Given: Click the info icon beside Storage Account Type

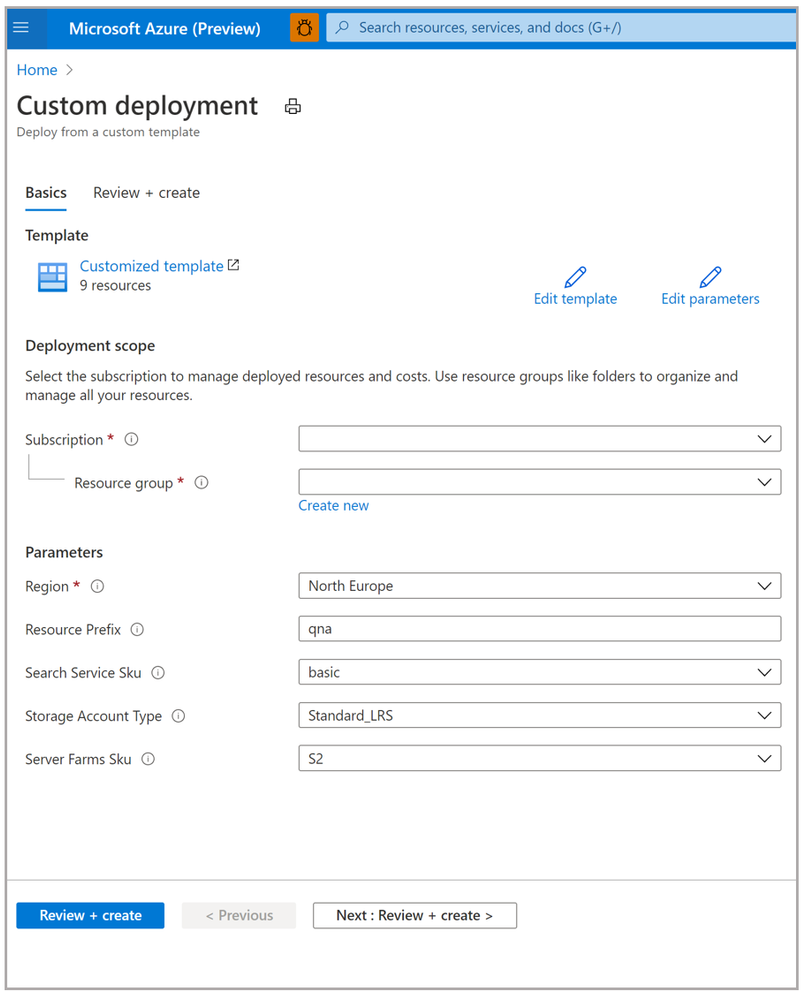Looking at the screenshot, I should tap(178, 716).
